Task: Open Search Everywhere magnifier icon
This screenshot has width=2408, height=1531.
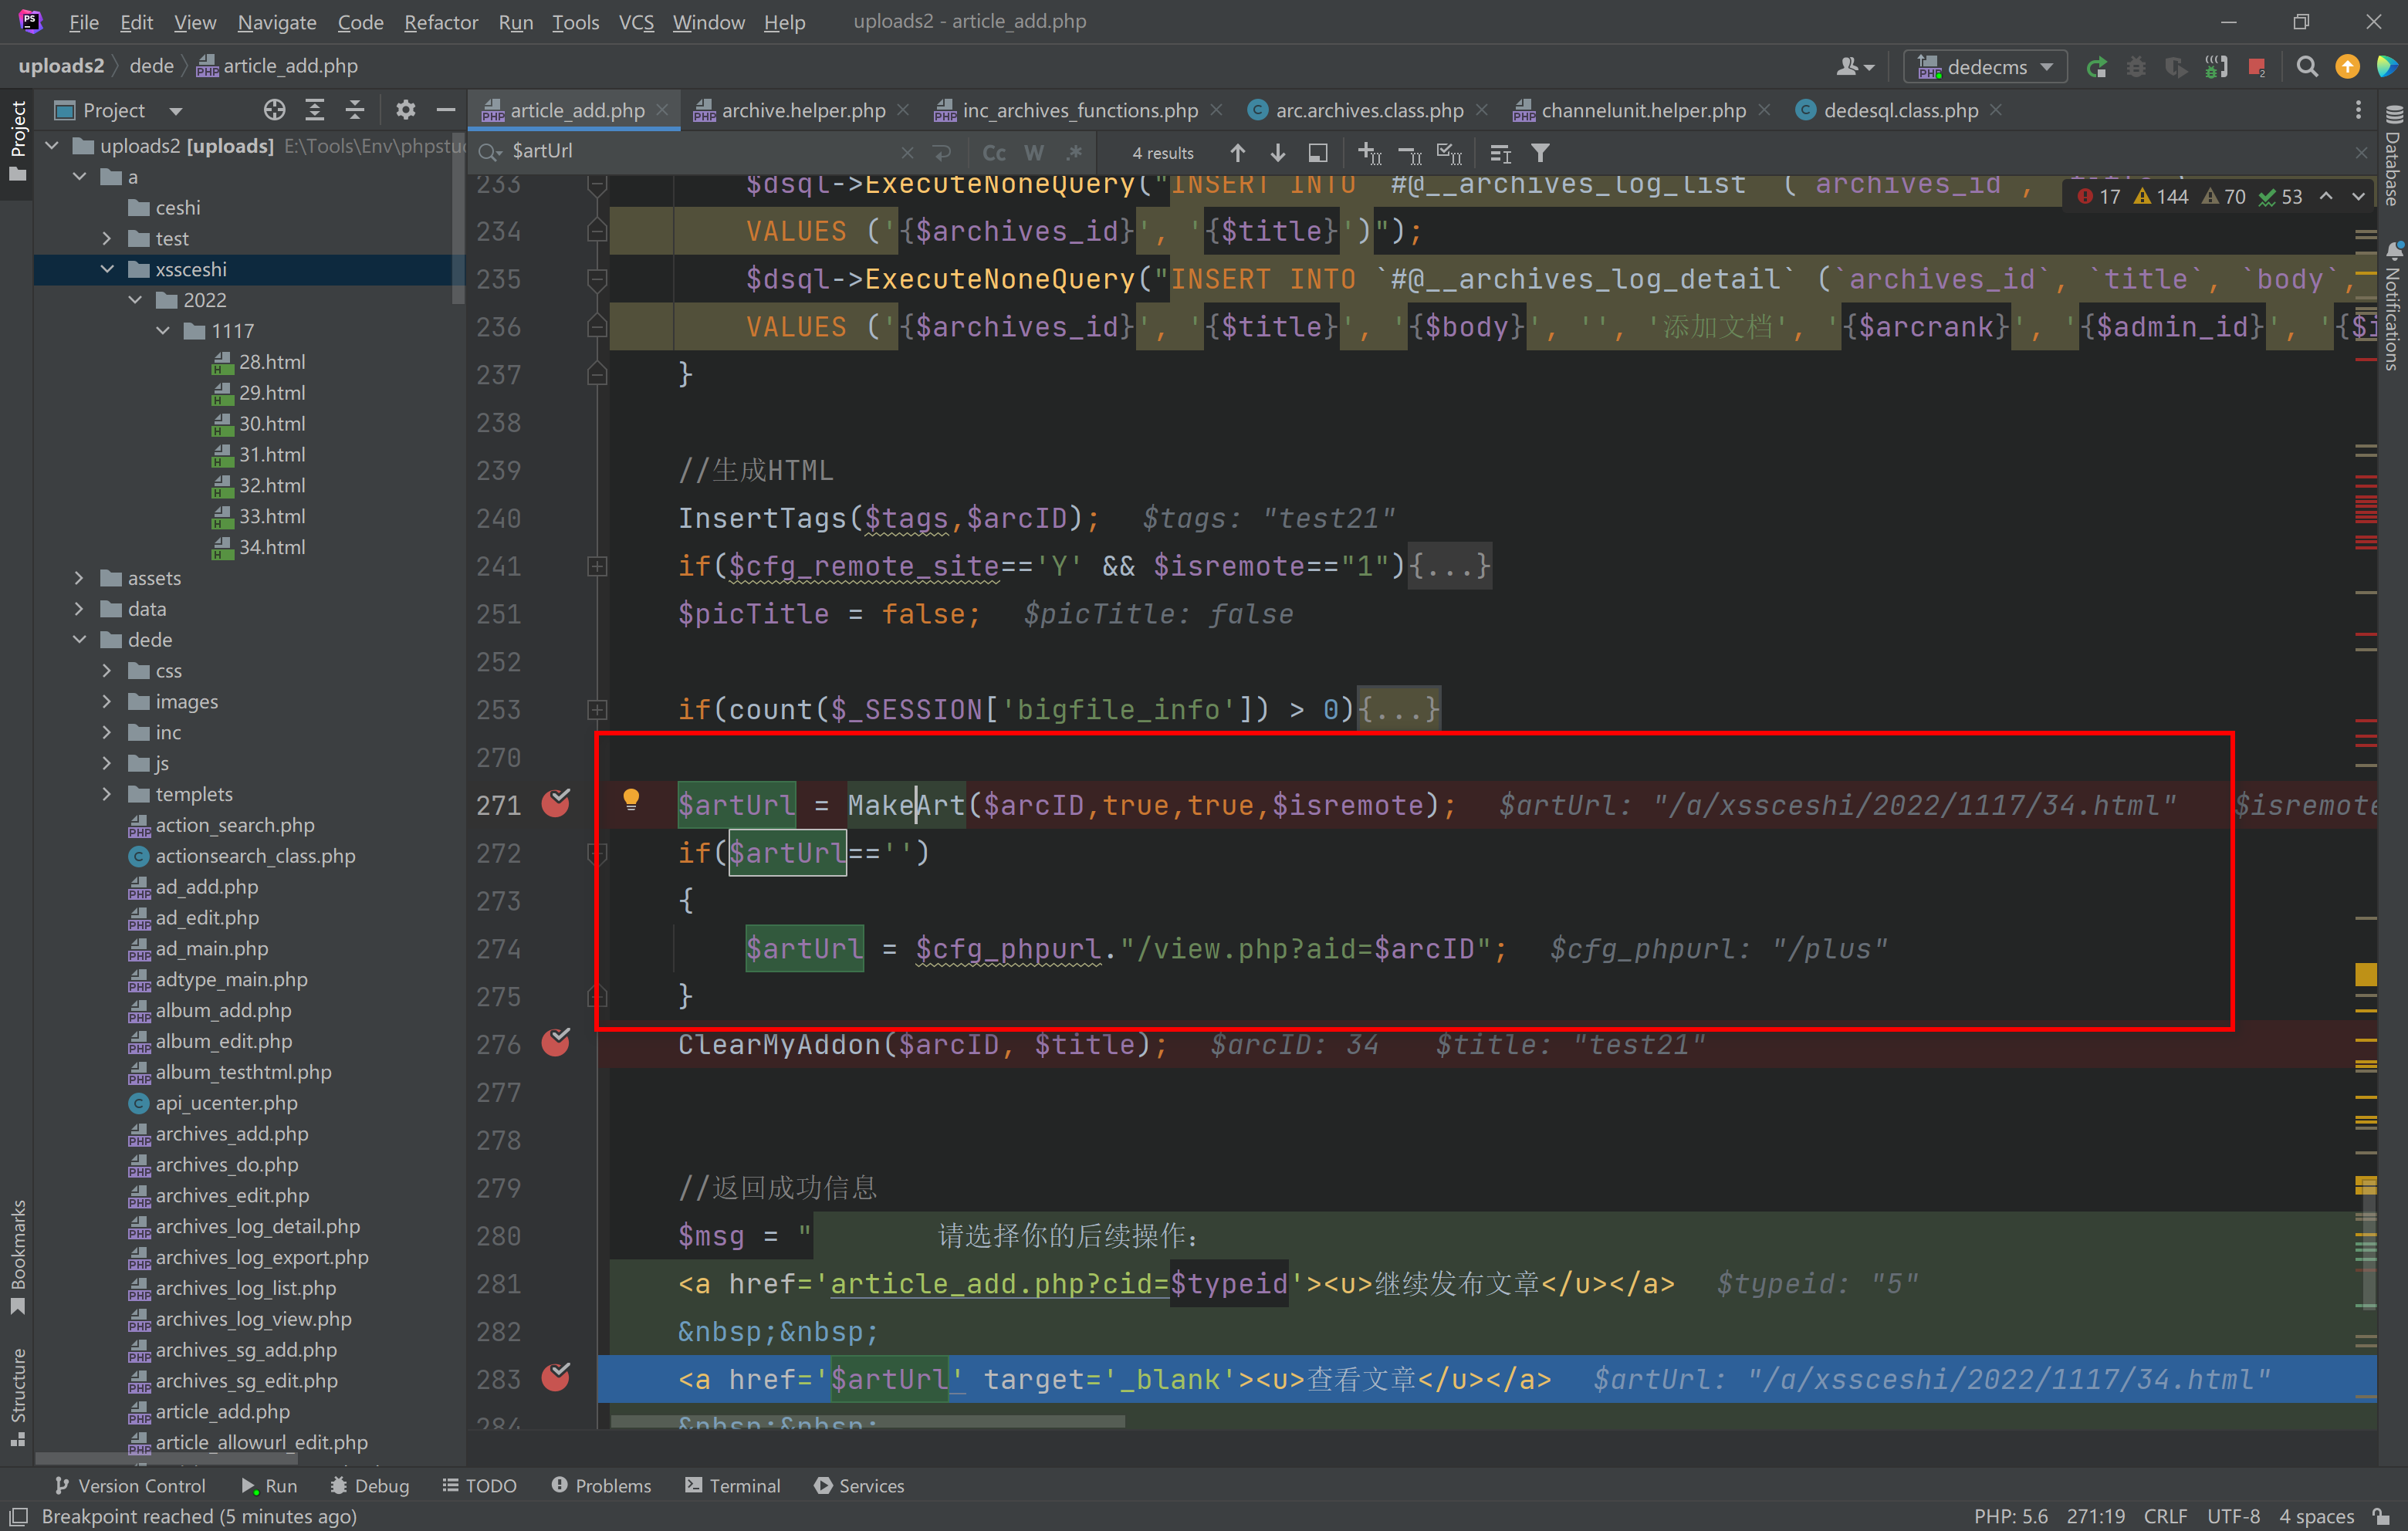Action: pyautogui.click(x=2307, y=67)
